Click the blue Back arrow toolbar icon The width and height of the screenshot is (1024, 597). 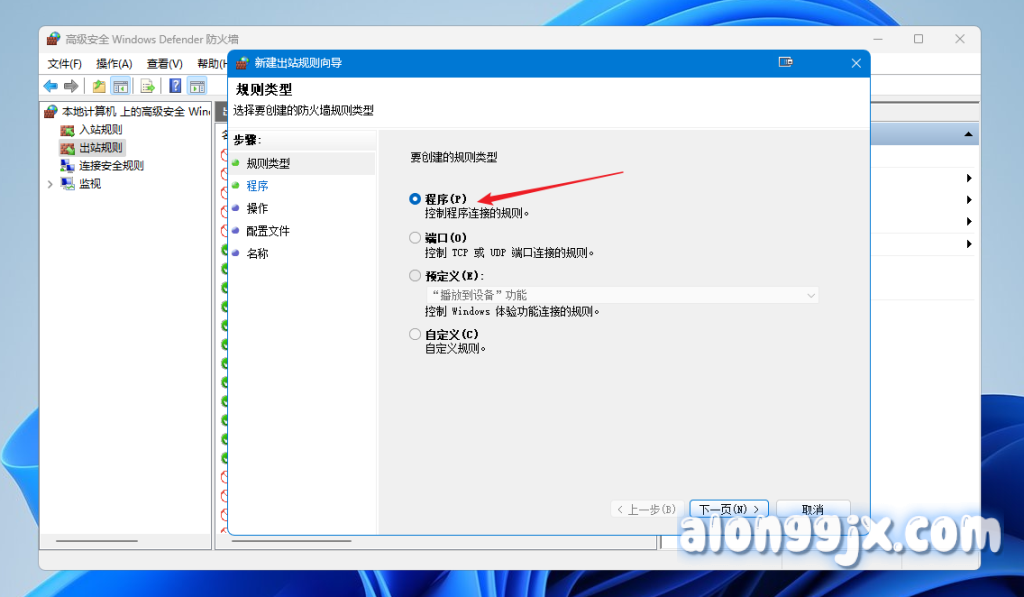coord(50,86)
